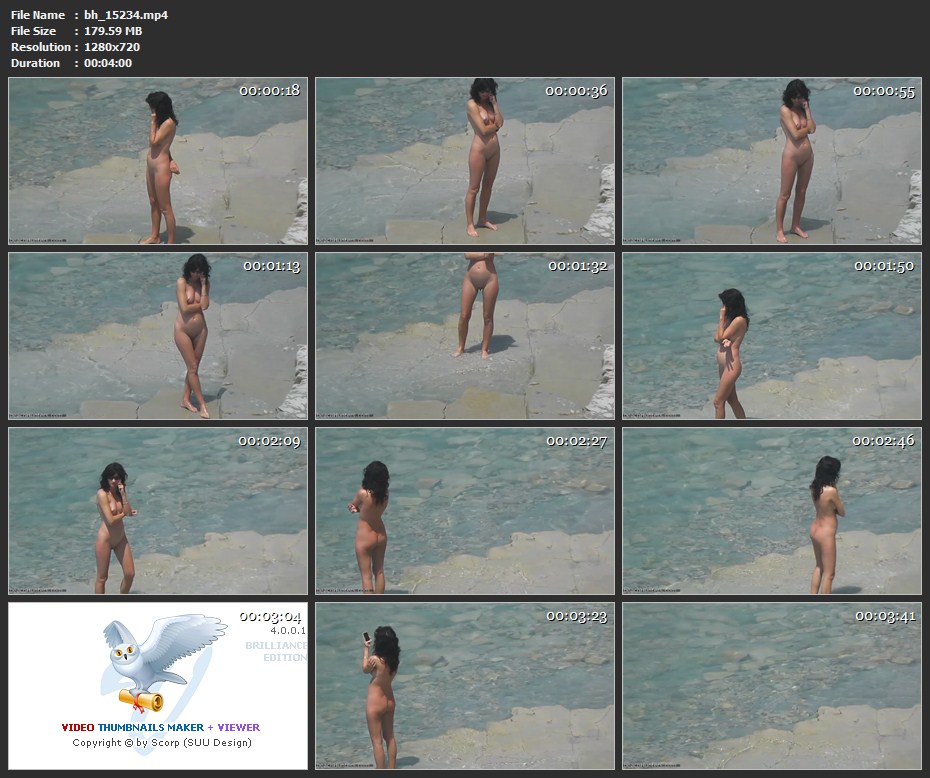Screen dimensions: 930x778
Task: Click the thumbnail at timestamp 00:00:18
Action: click(x=158, y=162)
